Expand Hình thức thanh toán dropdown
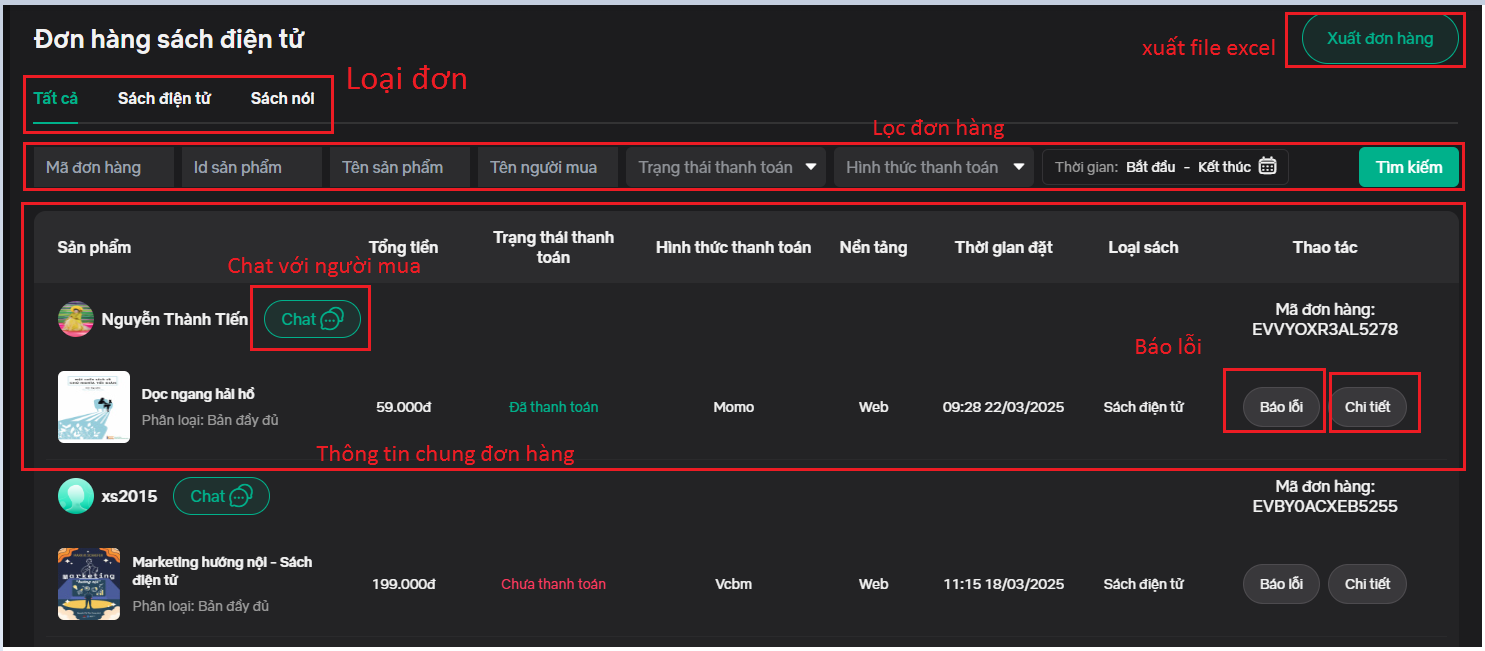This screenshot has height=651, width=1485. coord(934,167)
